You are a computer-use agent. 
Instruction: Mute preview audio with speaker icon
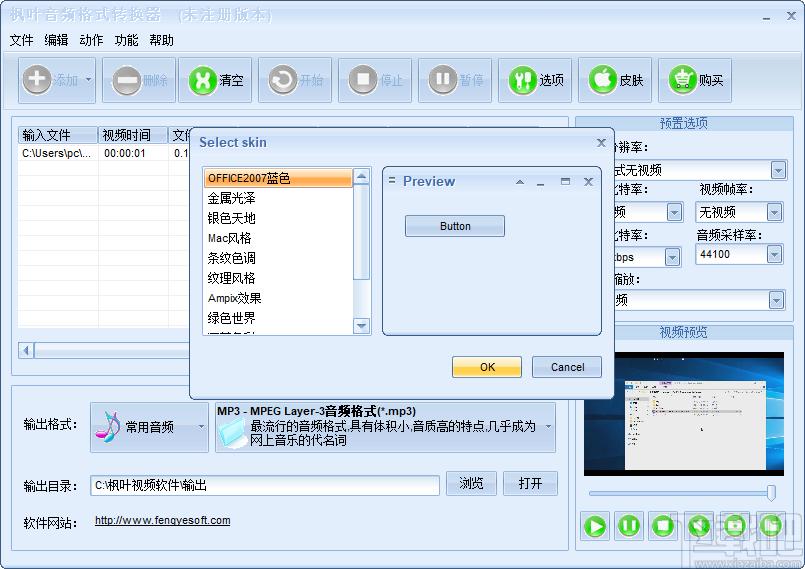[x=699, y=526]
